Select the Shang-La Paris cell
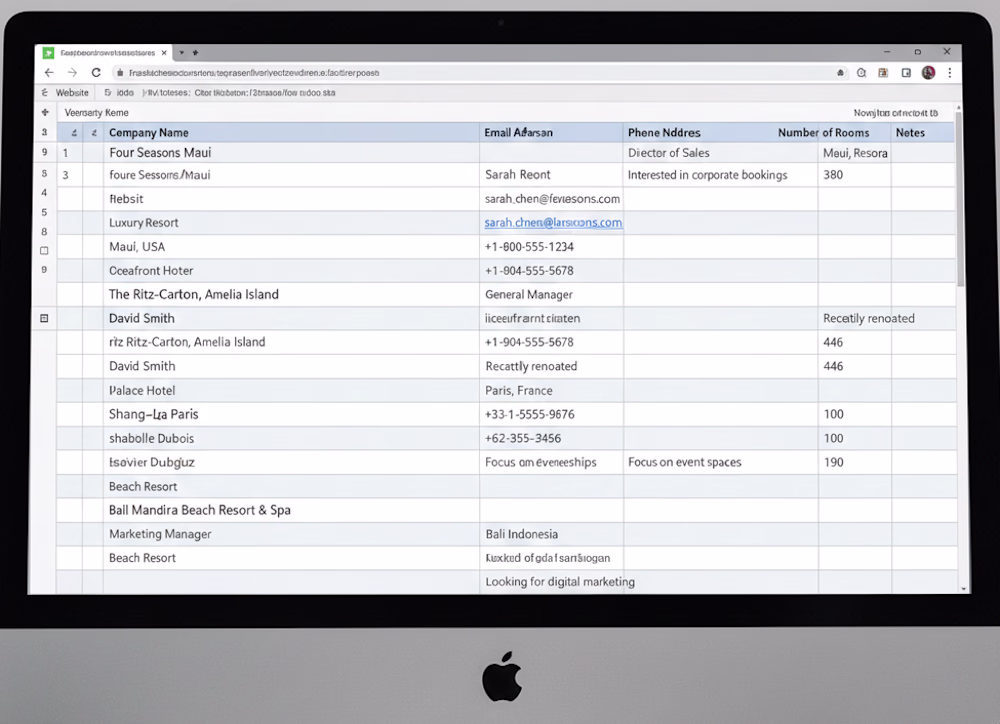The height and width of the screenshot is (724, 1000). [291, 415]
